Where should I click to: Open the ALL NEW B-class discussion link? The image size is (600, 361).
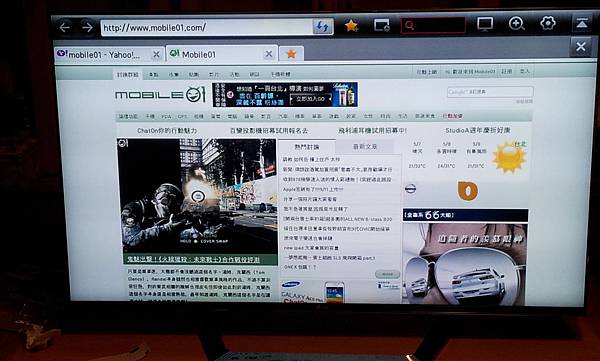pyautogui.click(x=337, y=219)
